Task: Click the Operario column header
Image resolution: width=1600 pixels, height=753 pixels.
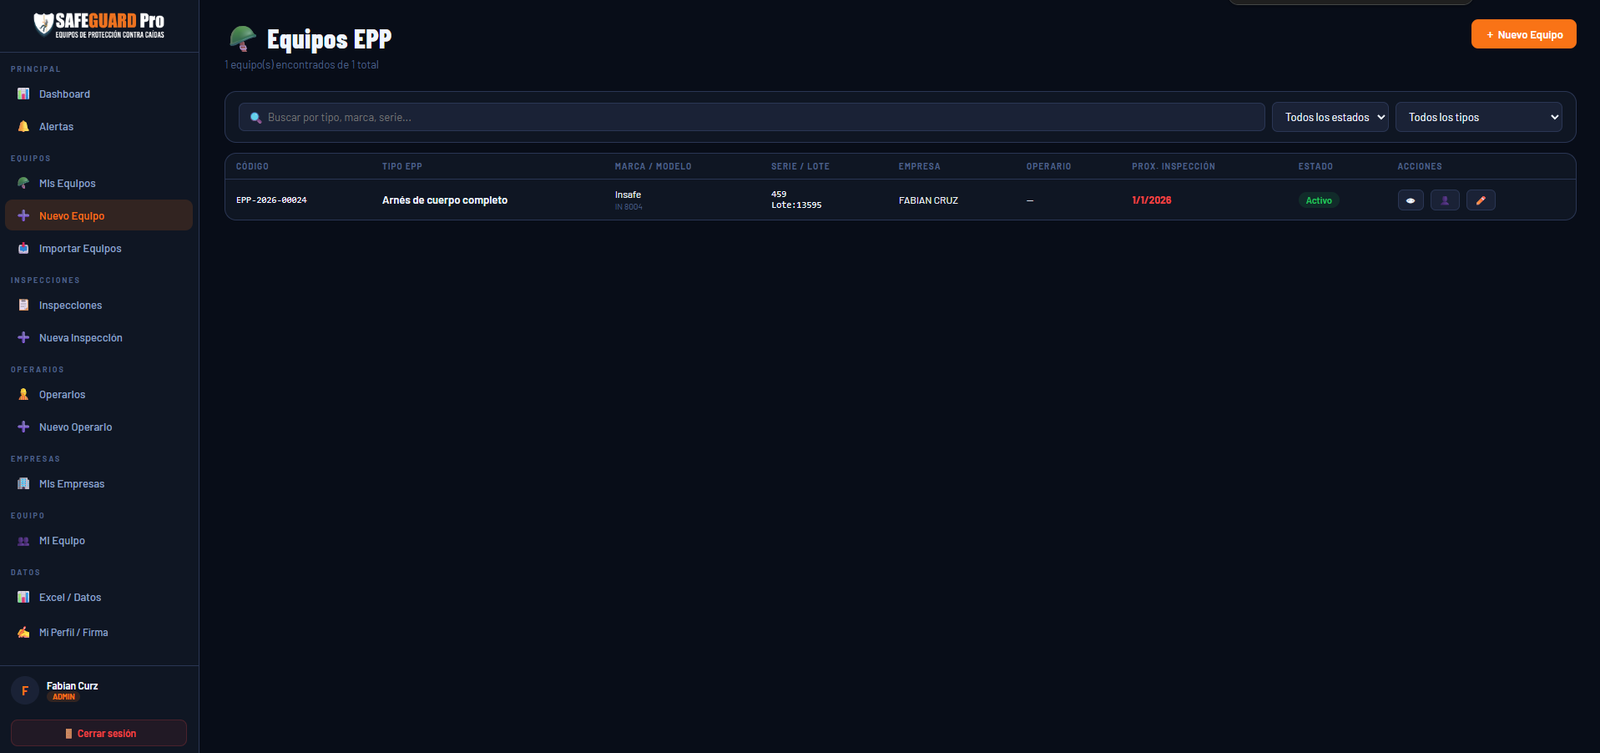Action: pos(1048,166)
